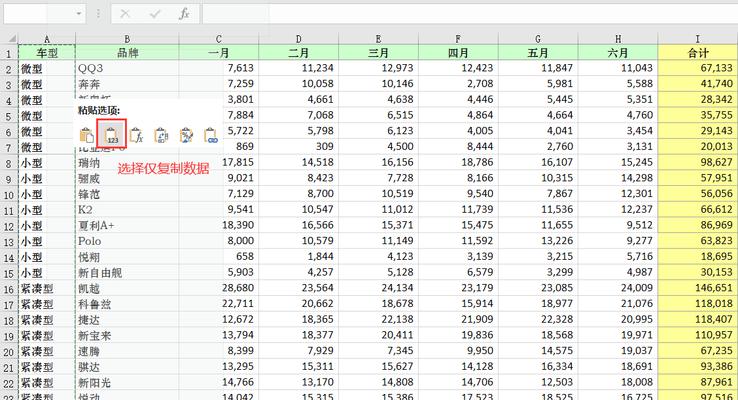Click the 六月 header cell
The height and width of the screenshot is (400, 738).
(x=618, y=53)
